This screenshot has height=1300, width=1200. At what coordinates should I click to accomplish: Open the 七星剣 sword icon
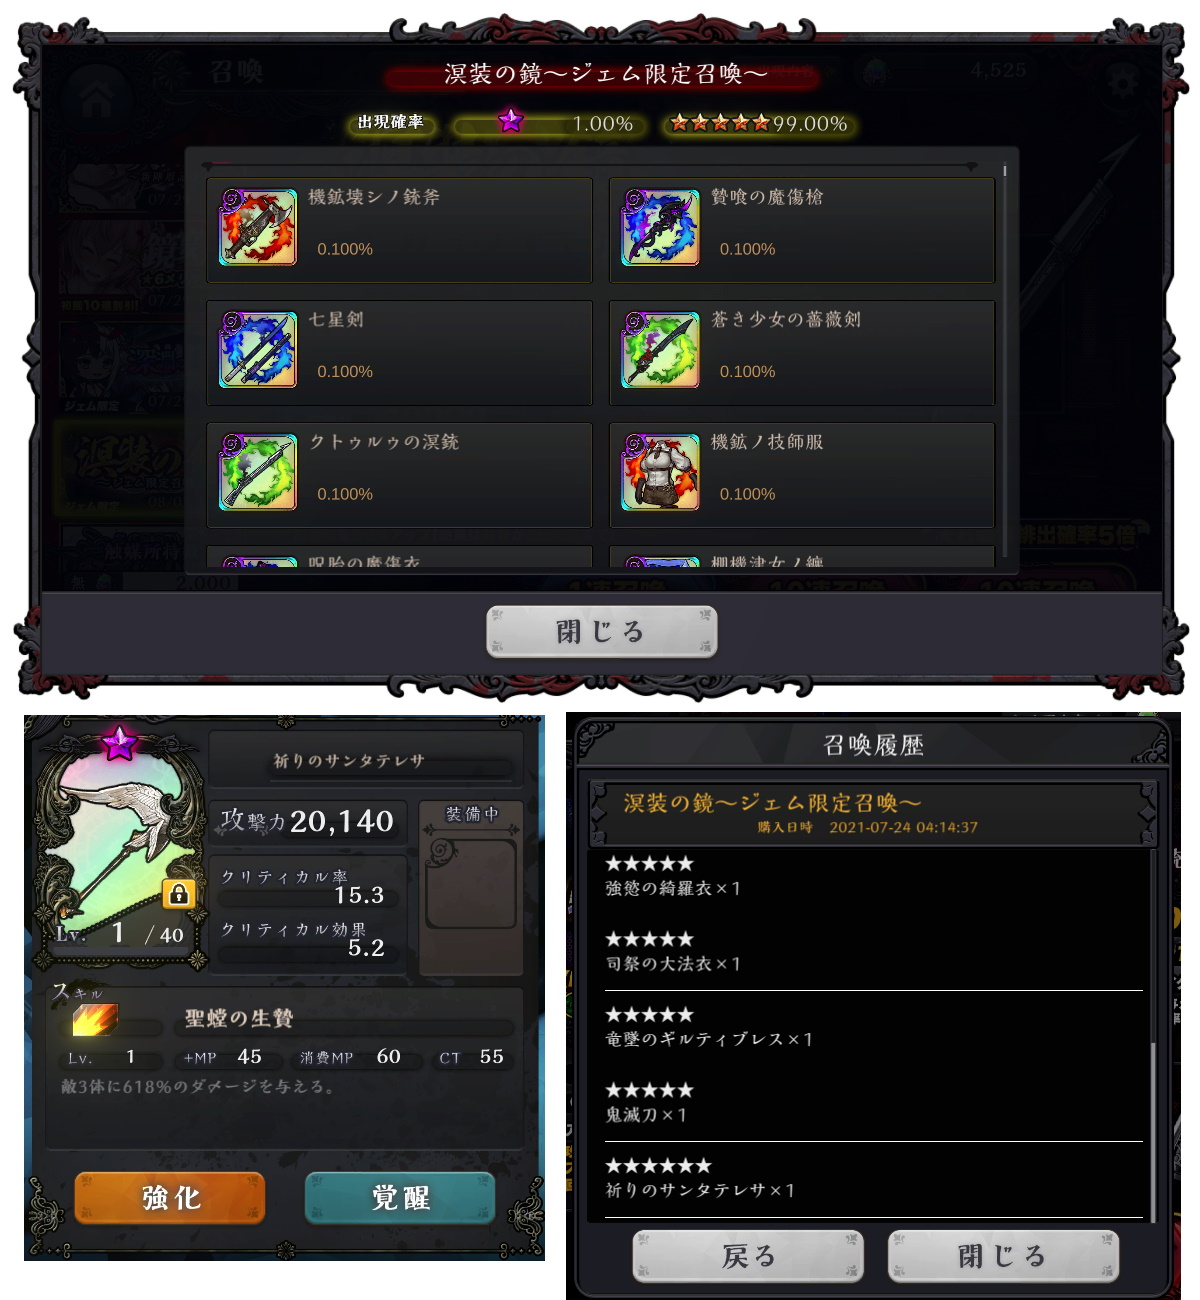[258, 350]
